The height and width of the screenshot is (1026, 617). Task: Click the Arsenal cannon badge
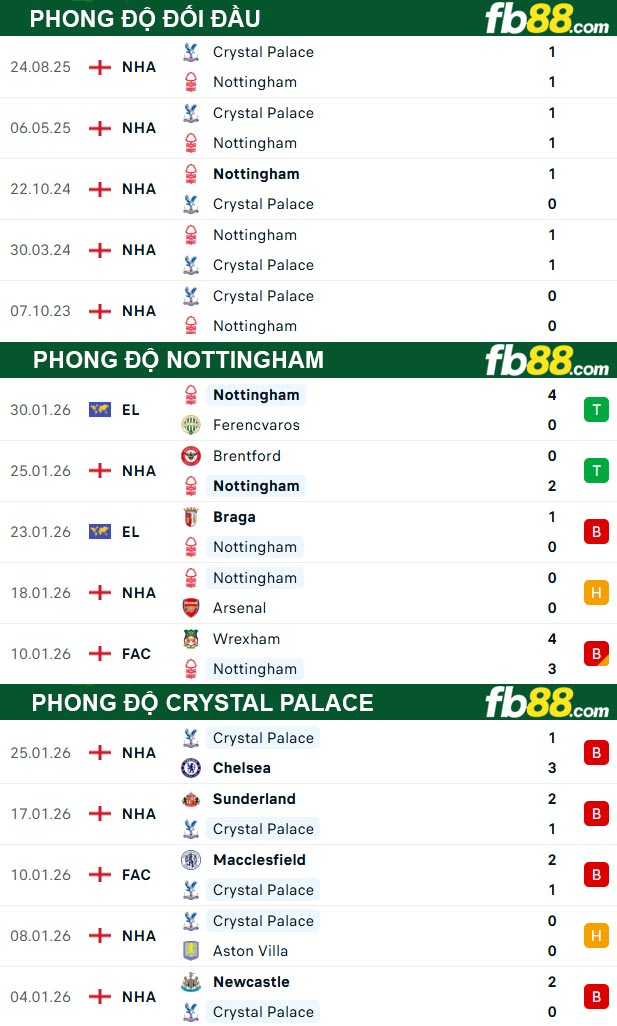(191, 608)
